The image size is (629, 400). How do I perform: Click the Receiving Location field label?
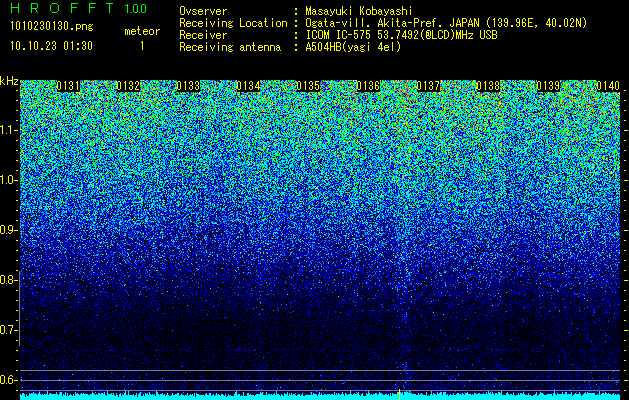click(233, 24)
